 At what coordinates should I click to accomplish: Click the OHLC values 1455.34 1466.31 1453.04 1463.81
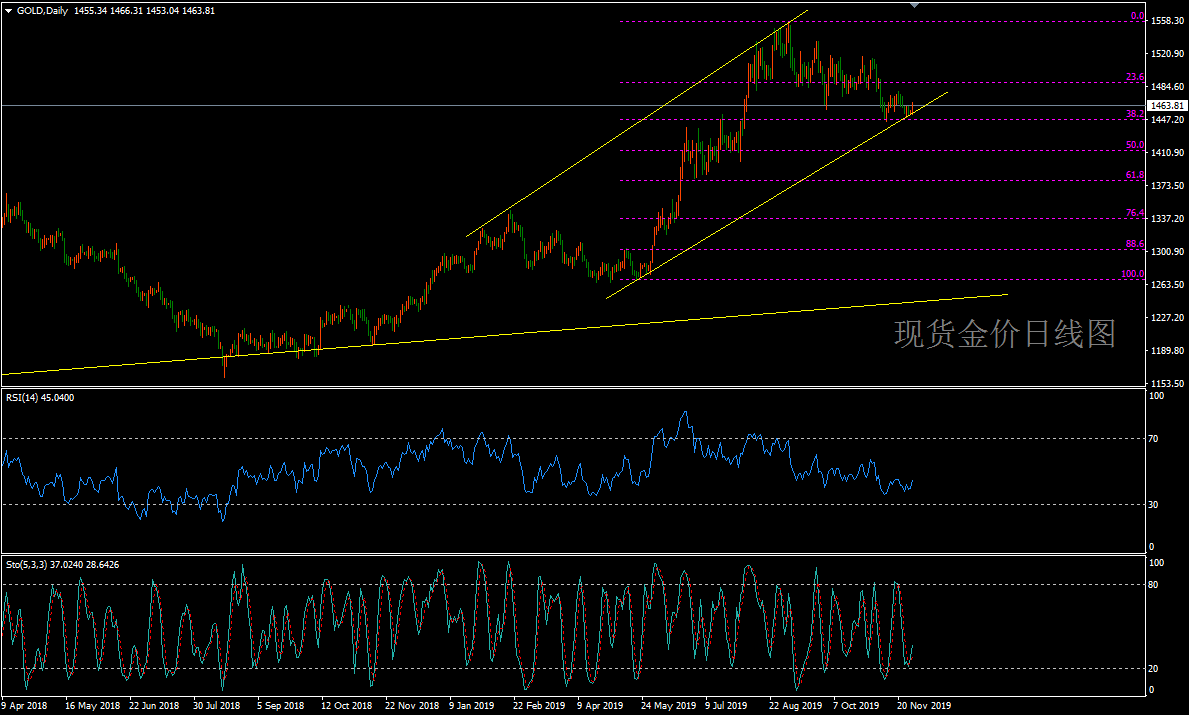[x=145, y=11]
